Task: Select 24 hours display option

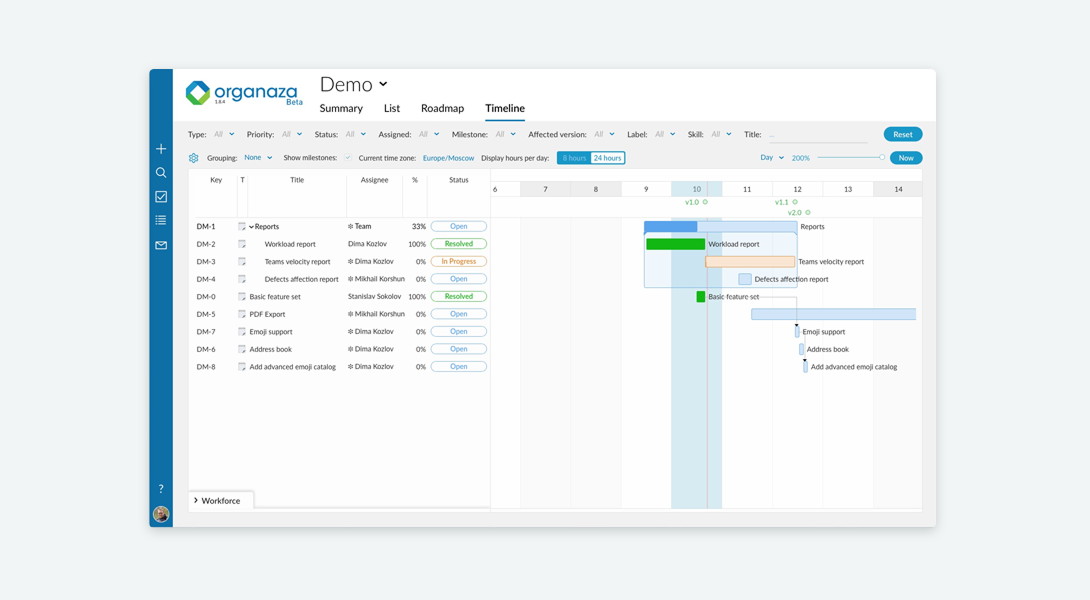Action: 608,158
